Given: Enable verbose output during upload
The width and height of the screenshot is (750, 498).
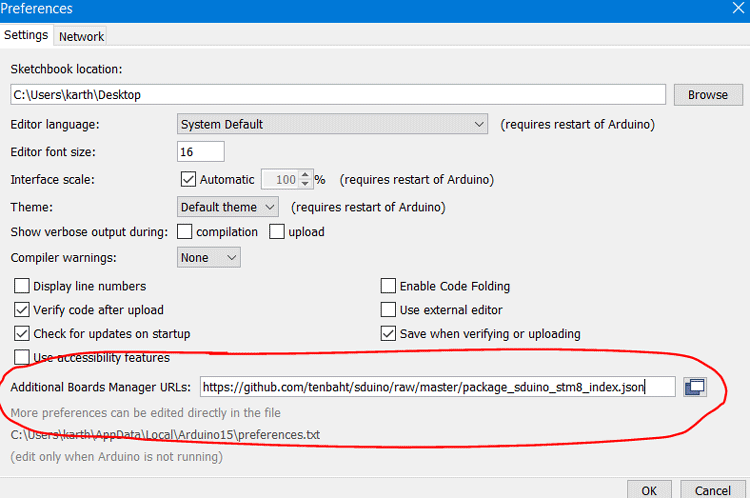Looking at the screenshot, I should 278,232.
